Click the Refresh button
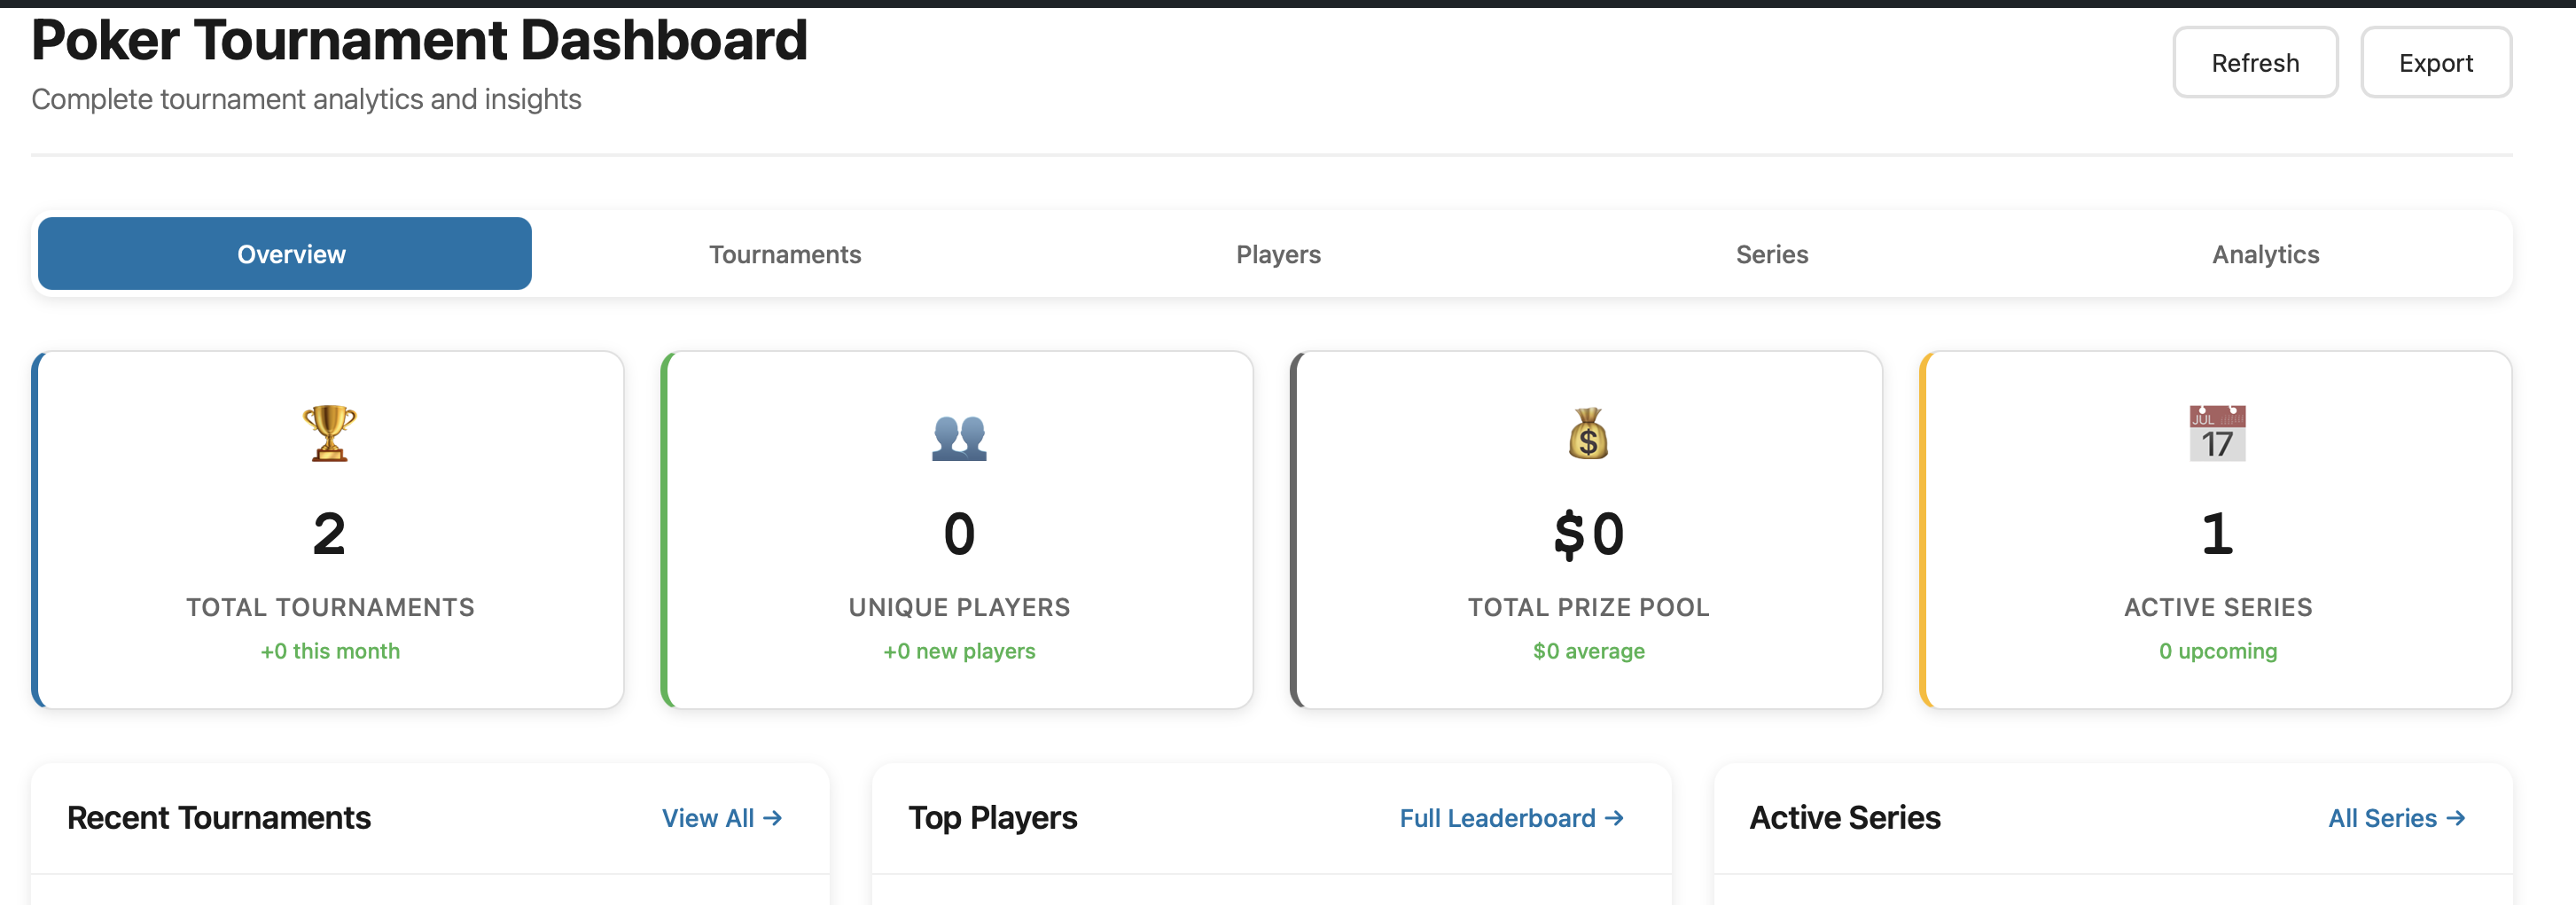The height and width of the screenshot is (905, 2576). [2255, 62]
